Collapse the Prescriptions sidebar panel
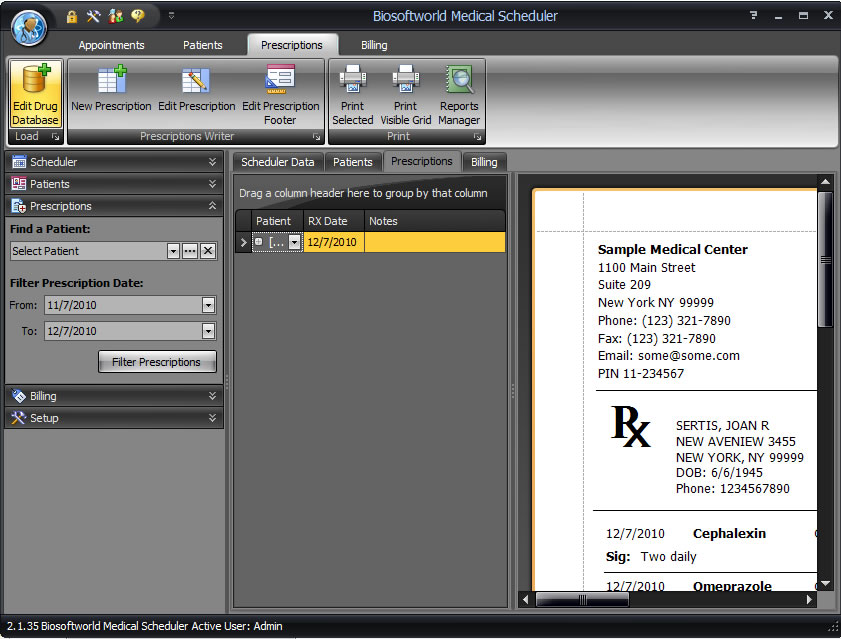The image size is (841, 639). 114,205
